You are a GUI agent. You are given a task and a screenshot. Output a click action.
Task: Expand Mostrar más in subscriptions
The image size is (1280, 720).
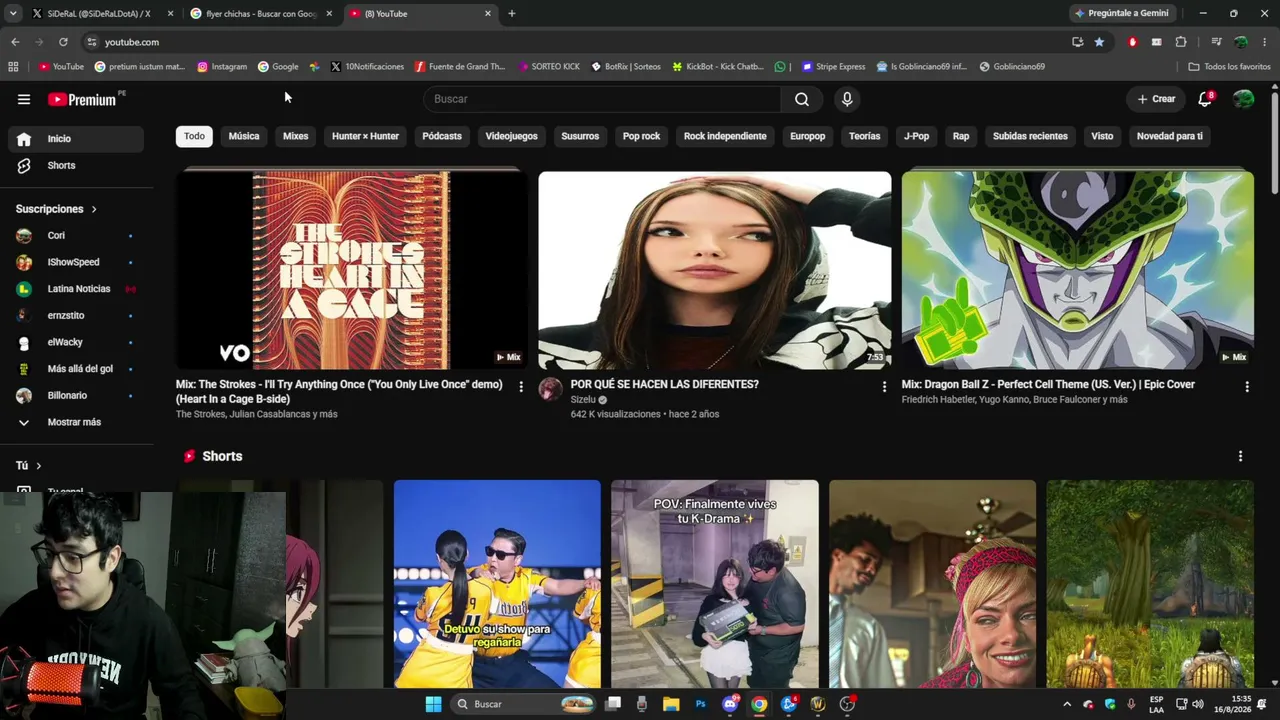[x=76, y=422]
